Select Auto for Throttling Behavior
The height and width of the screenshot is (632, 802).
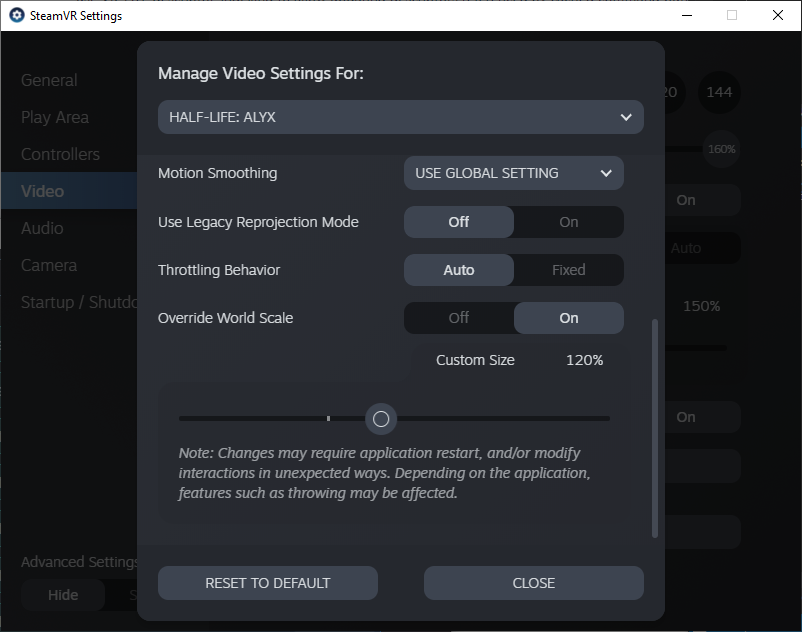point(459,270)
